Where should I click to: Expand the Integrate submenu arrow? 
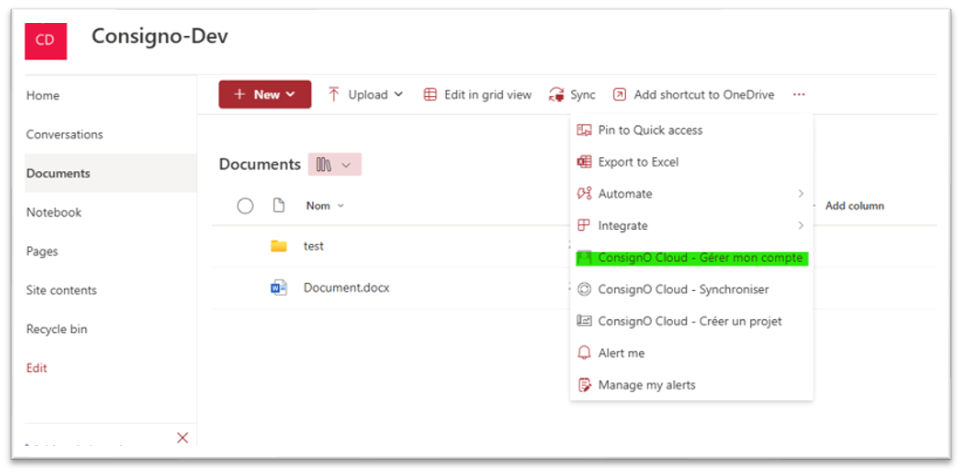(x=801, y=226)
